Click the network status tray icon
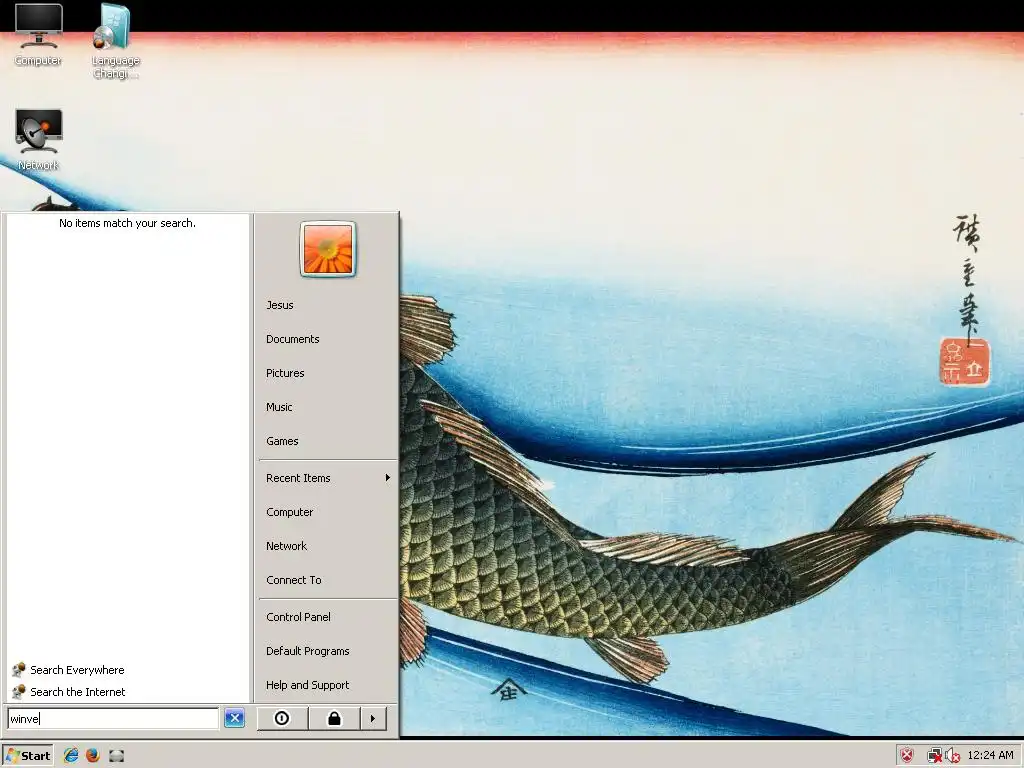The width and height of the screenshot is (1024, 768). click(935, 756)
